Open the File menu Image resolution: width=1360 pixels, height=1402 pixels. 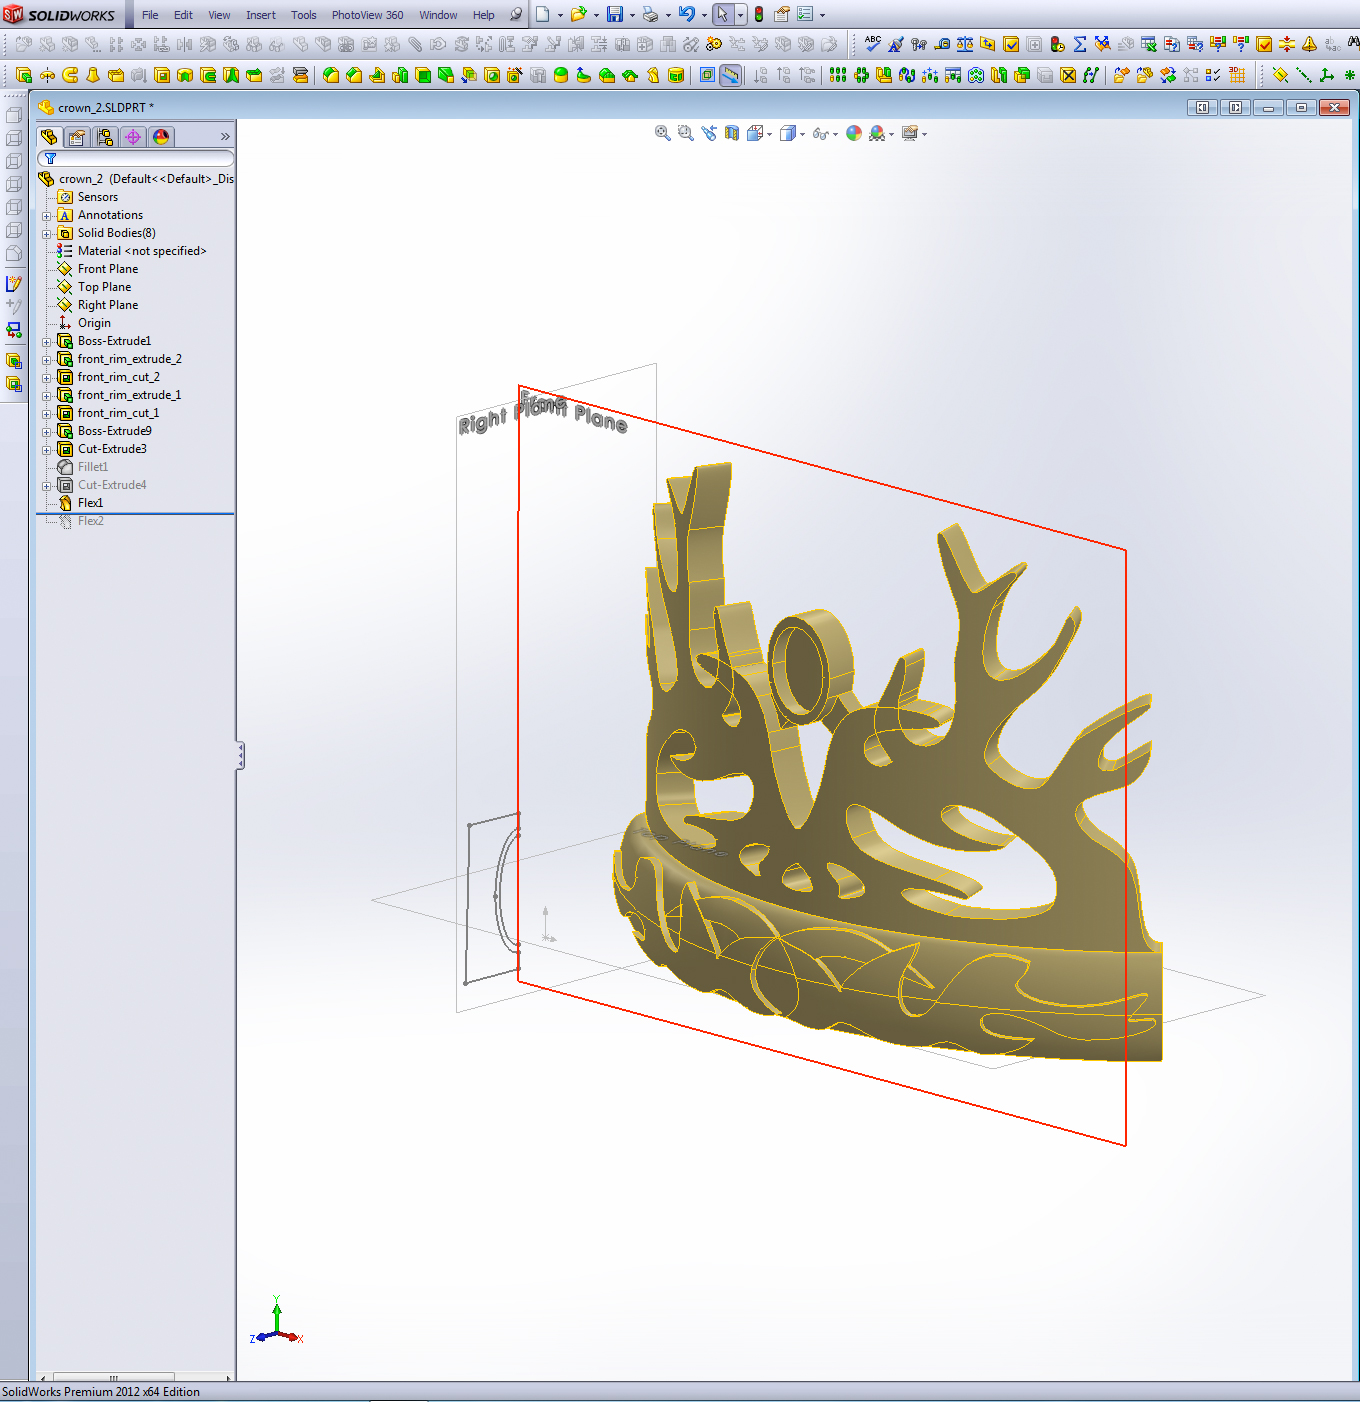150,15
